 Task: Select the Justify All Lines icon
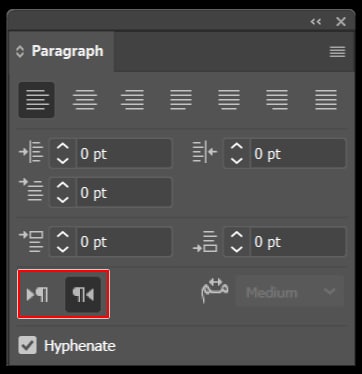[326, 100]
